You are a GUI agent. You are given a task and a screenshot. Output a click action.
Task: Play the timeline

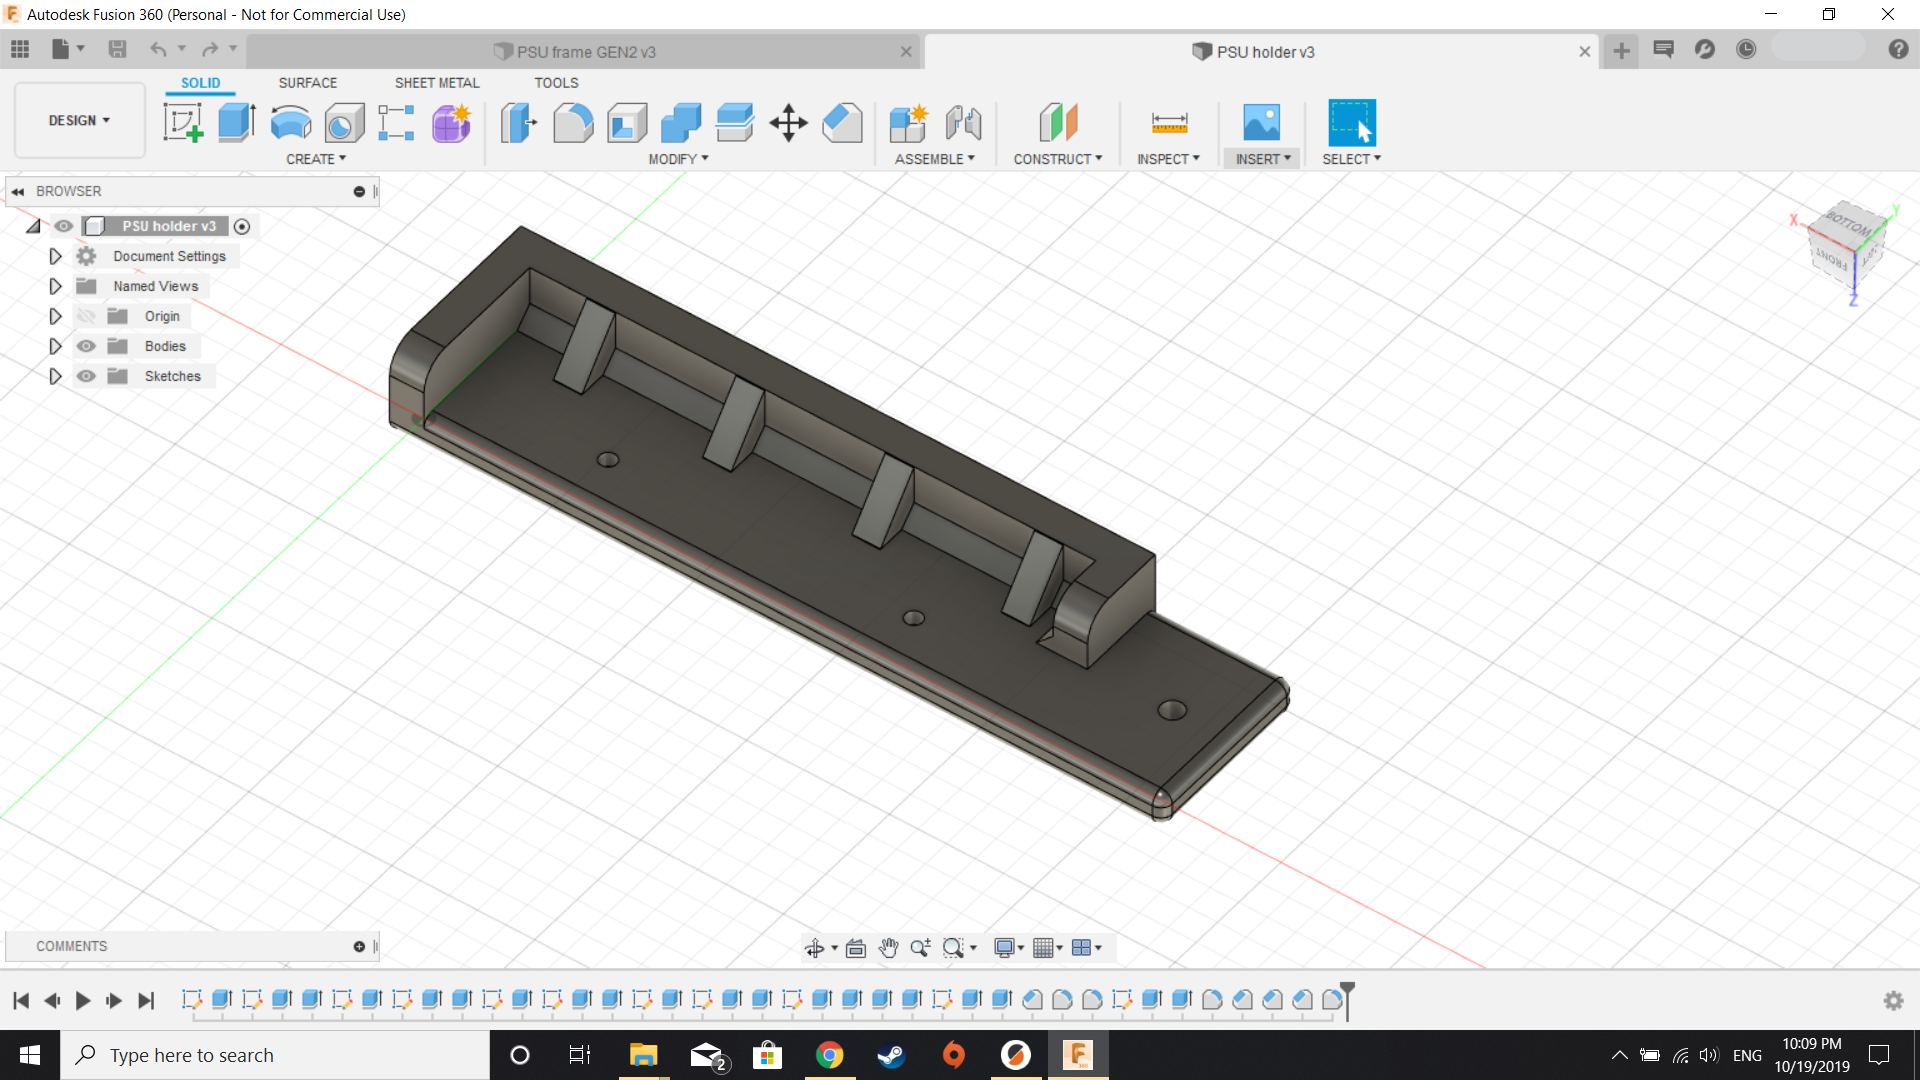coord(83,1000)
